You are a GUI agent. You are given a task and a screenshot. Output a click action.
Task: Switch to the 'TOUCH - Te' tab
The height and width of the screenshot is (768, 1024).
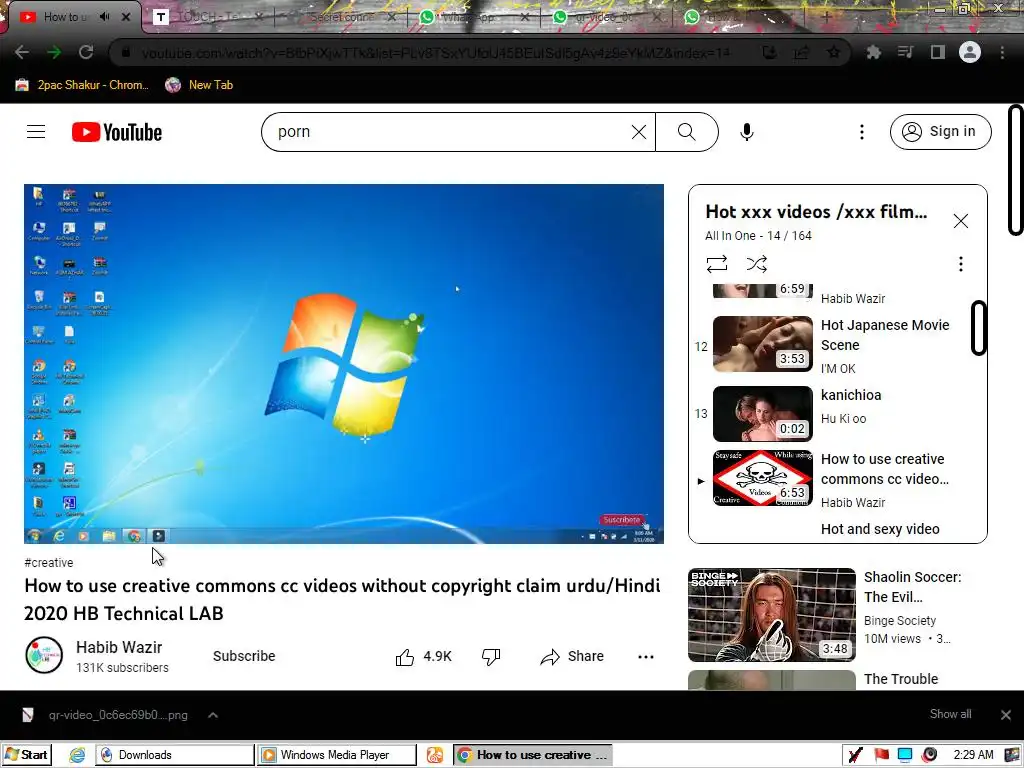[x=208, y=17]
